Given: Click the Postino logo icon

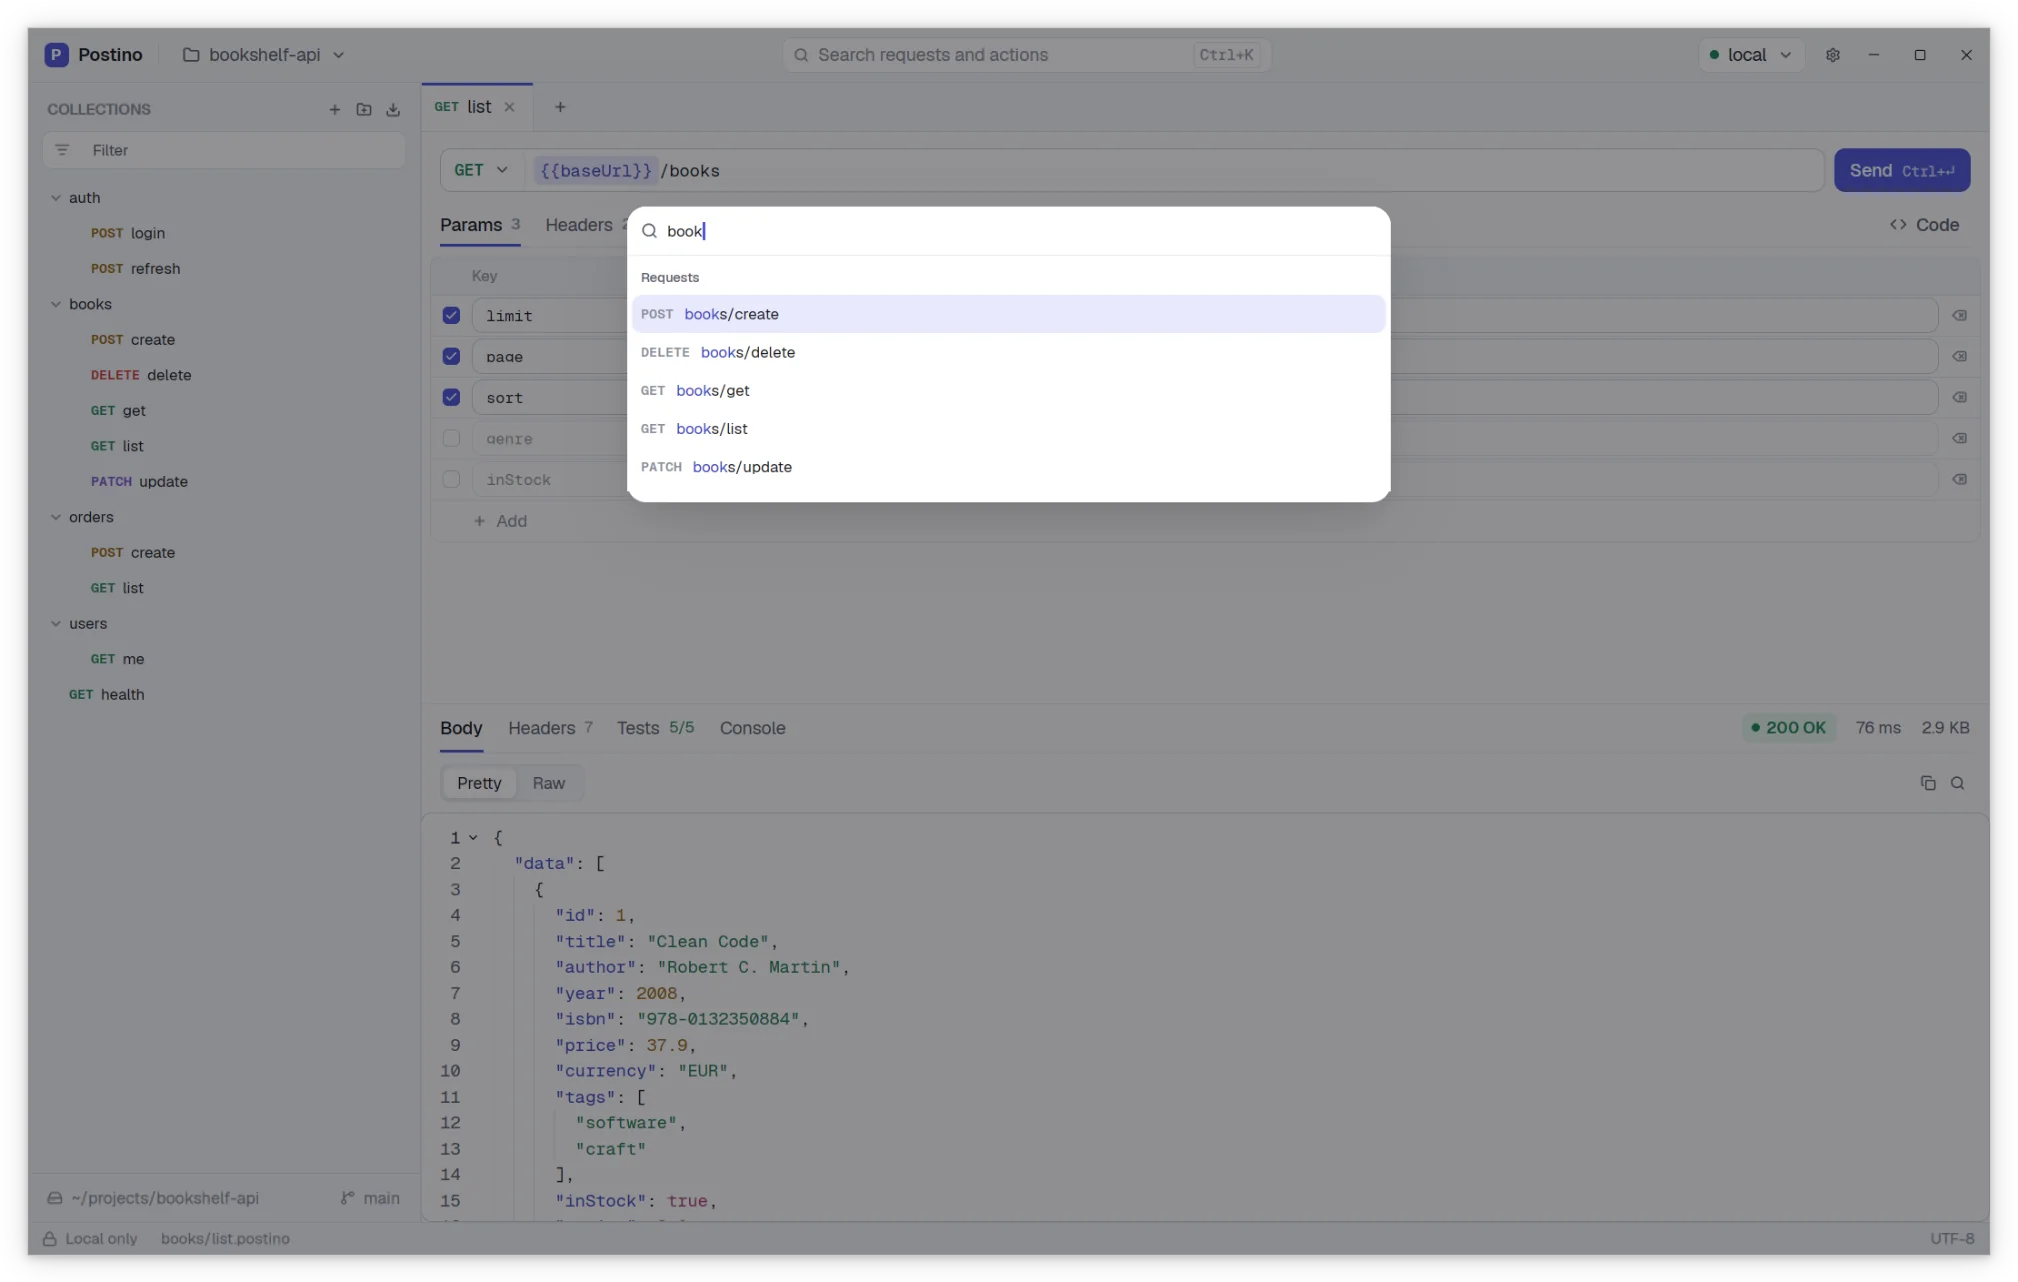Looking at the screenshot, I should [57, 55].
